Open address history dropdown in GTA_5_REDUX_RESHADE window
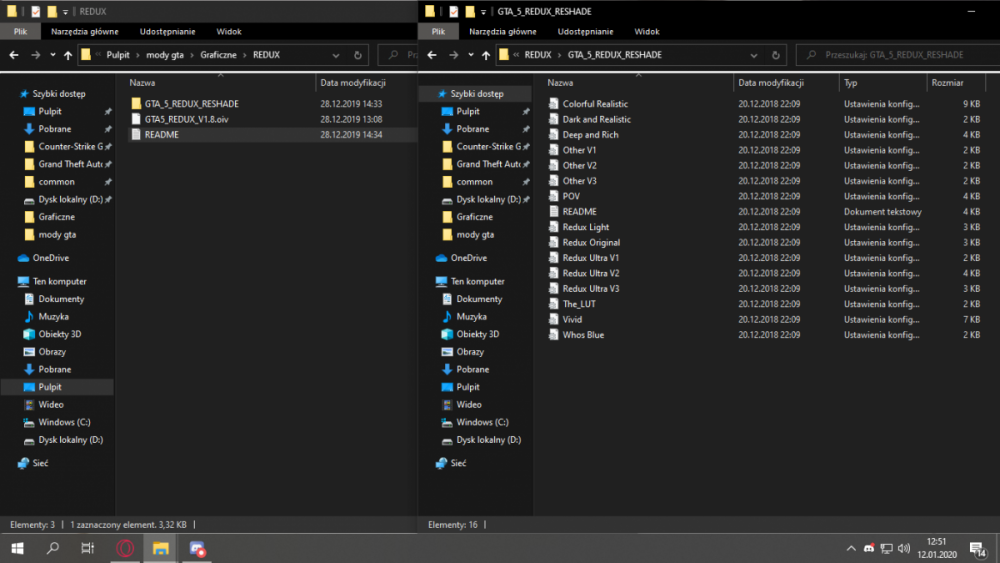The width and height of the screenshot is (1000, 563). pos(754,55)
